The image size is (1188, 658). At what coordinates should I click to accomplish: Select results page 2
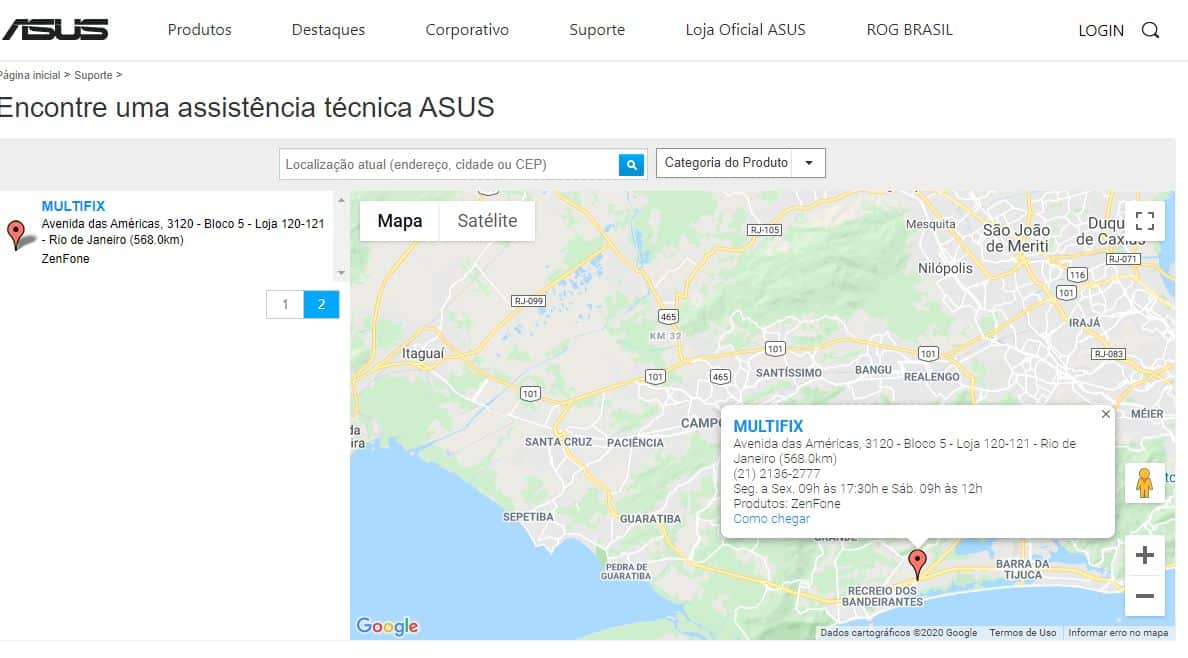pos(321,304)
